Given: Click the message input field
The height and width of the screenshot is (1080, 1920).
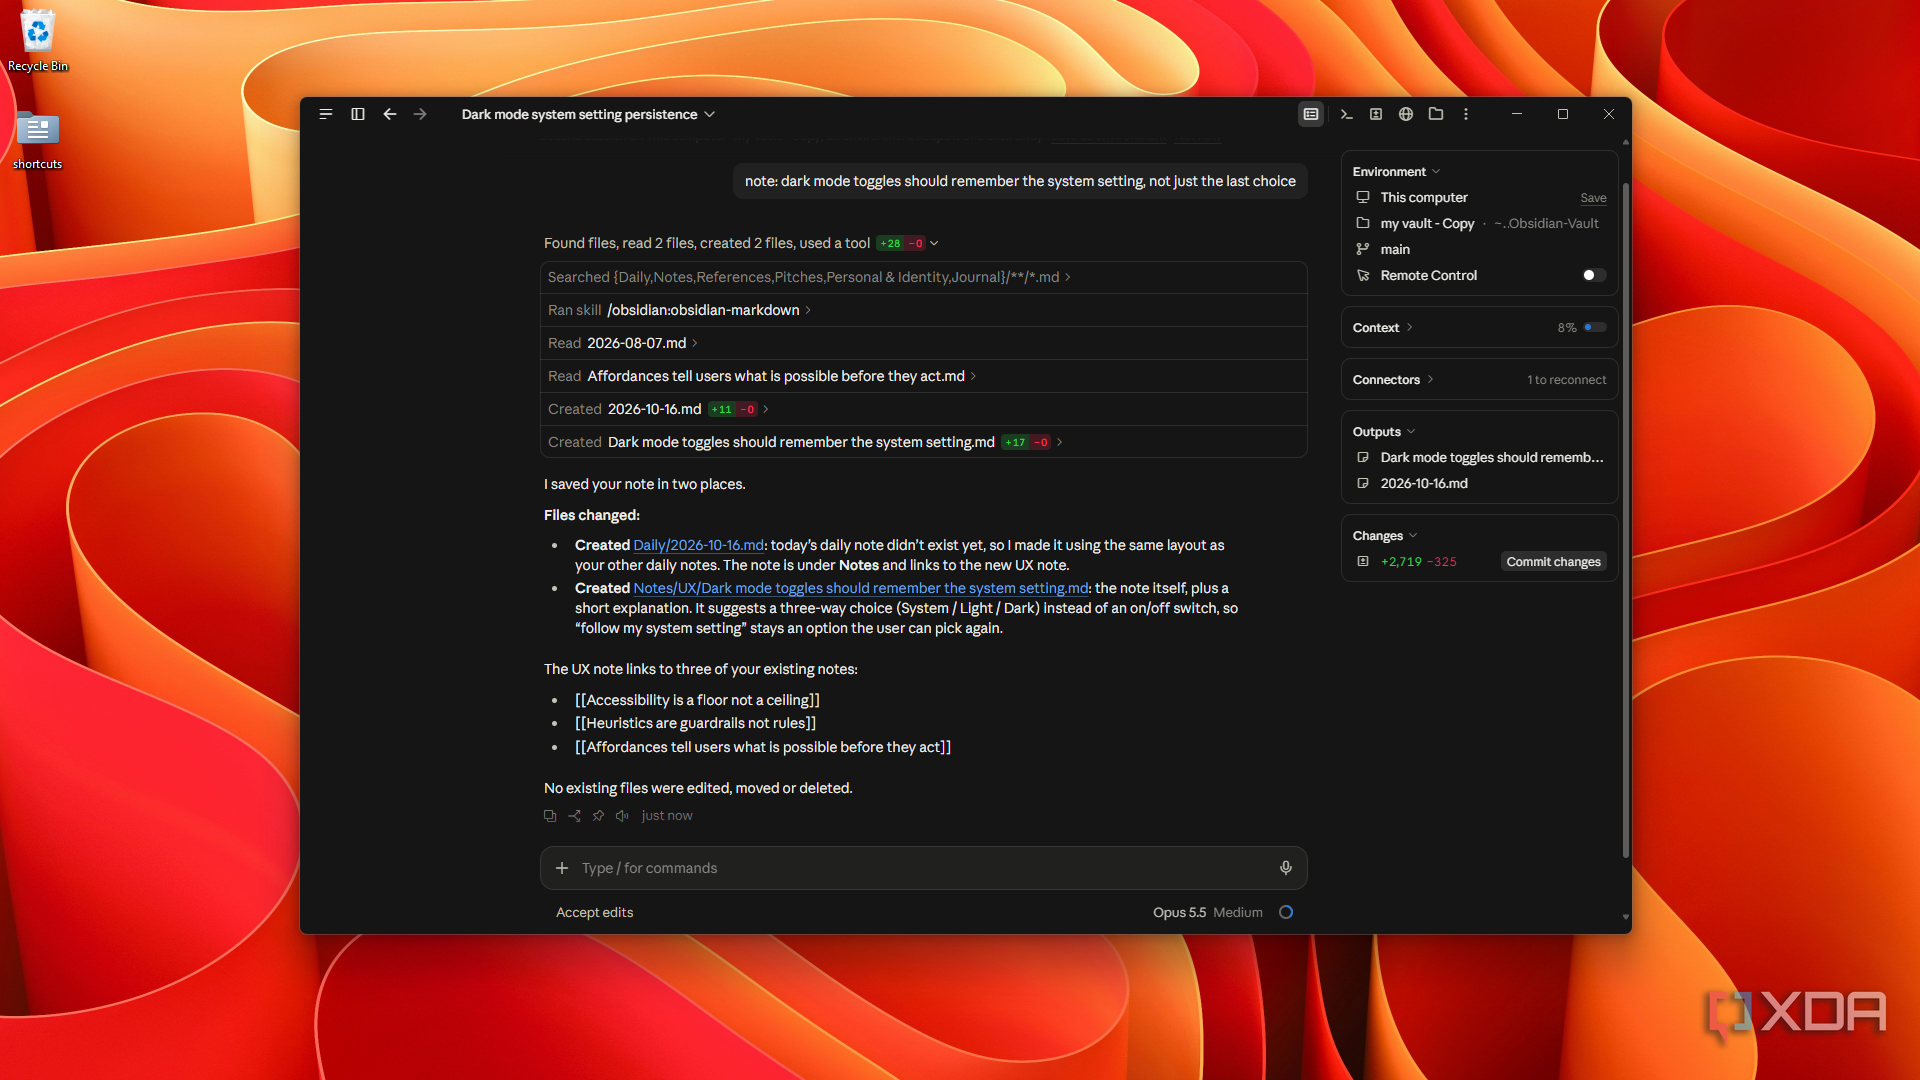Looking at the screenshot, I should (x=923, y=868).
